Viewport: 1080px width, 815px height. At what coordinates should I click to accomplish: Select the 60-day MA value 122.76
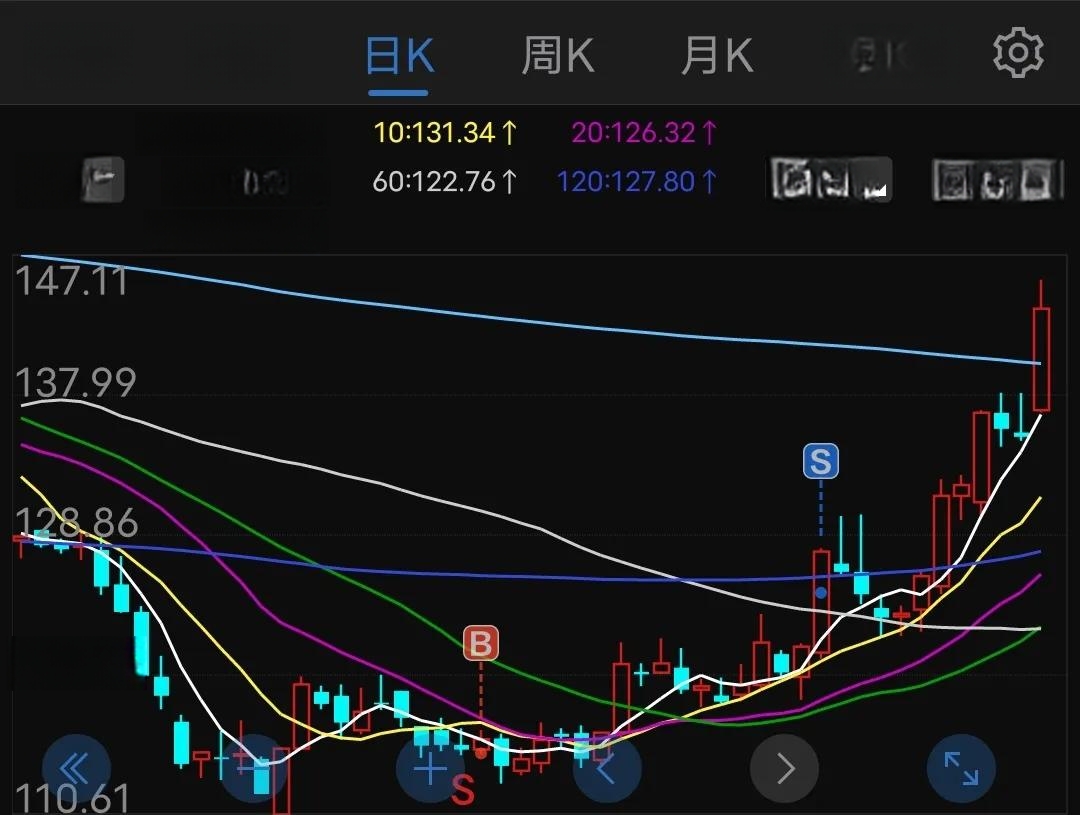(445, 182)
